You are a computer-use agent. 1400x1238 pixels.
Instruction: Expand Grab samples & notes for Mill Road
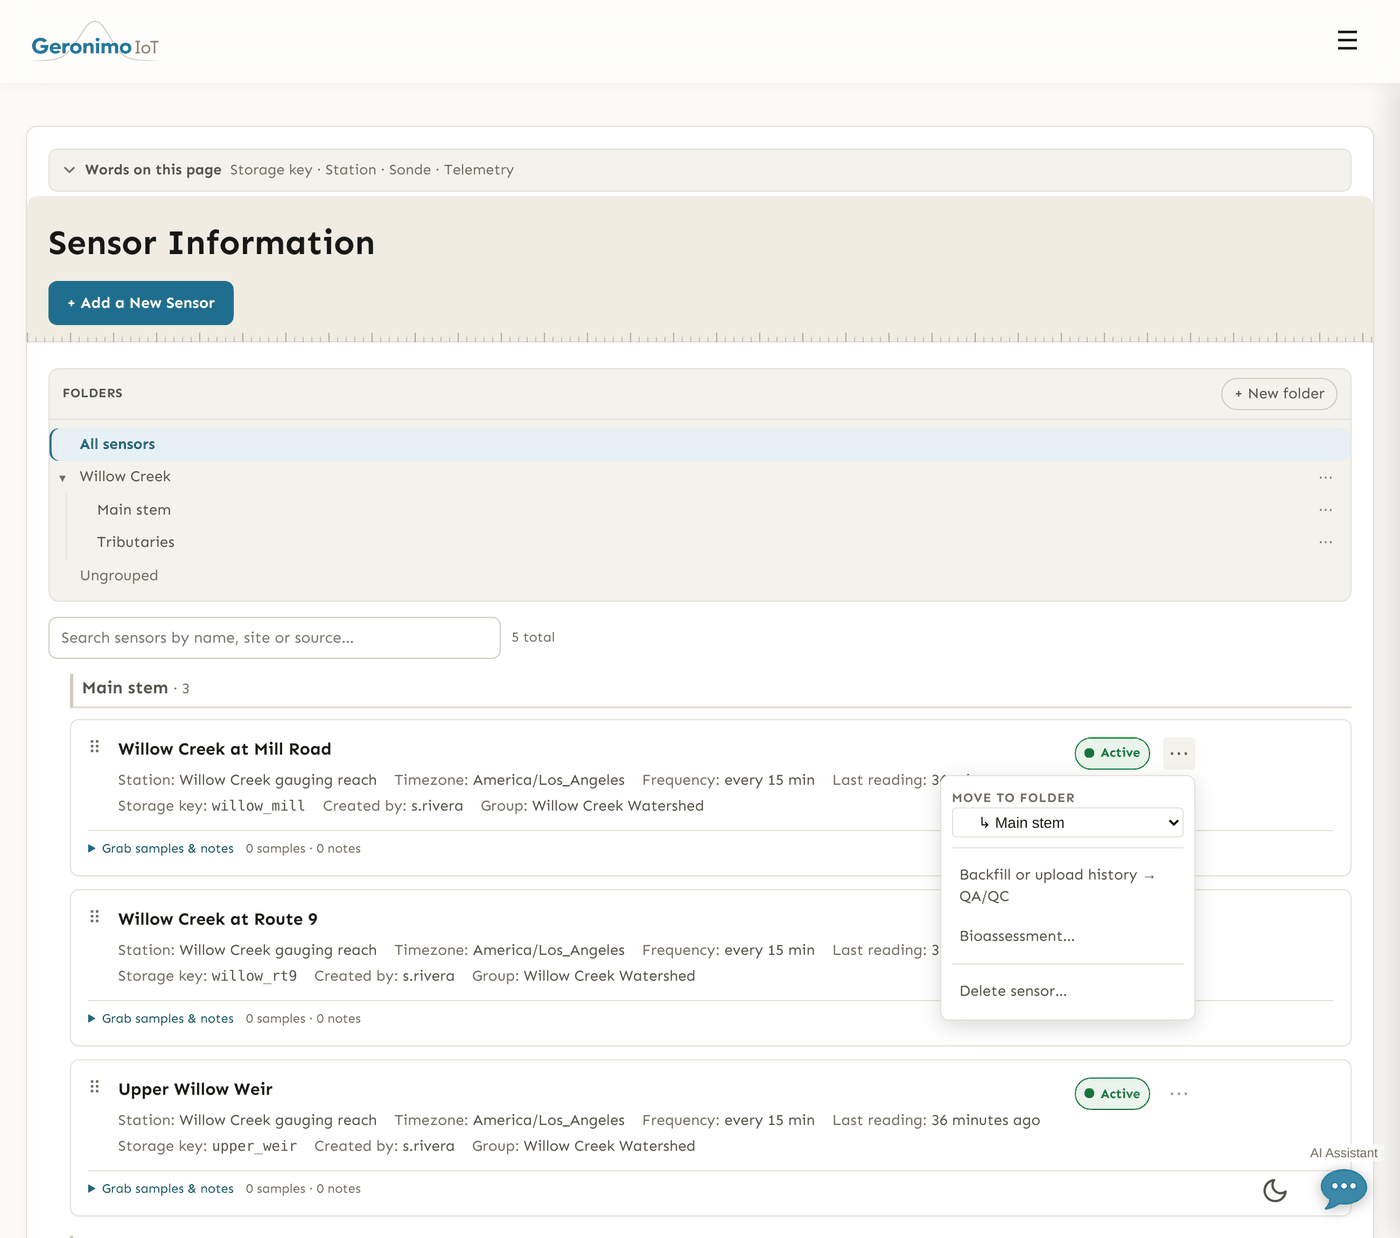[160, 848]
